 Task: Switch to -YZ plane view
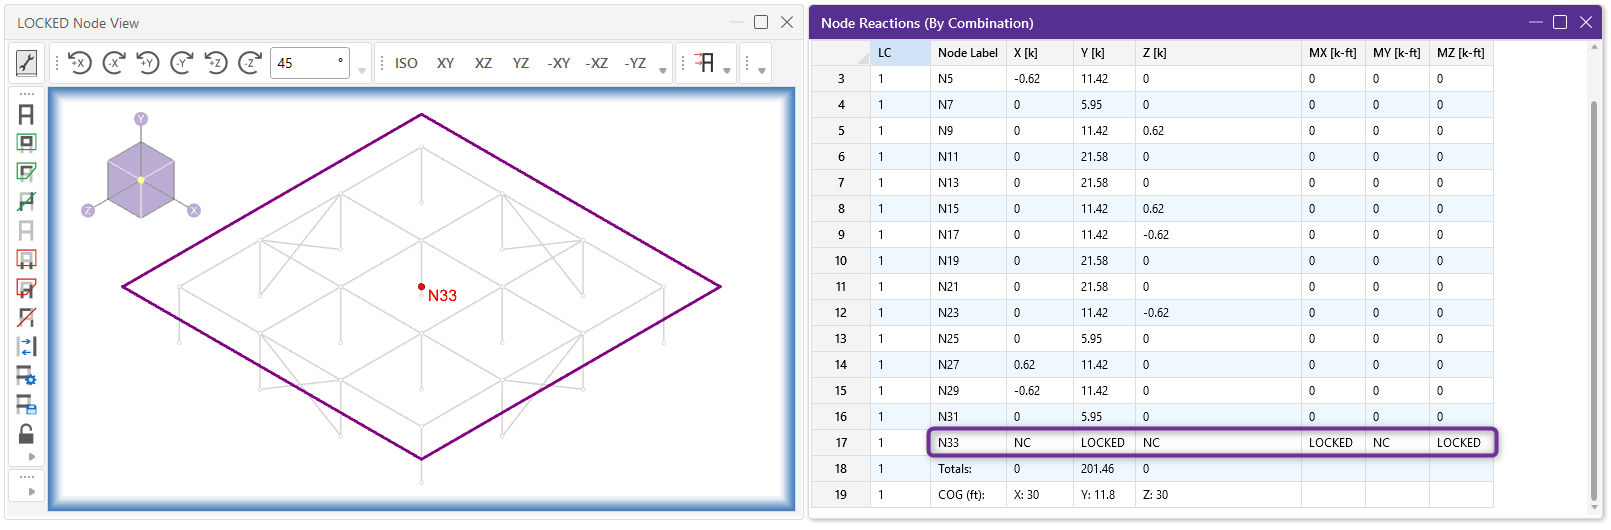[x=635, y=63]
